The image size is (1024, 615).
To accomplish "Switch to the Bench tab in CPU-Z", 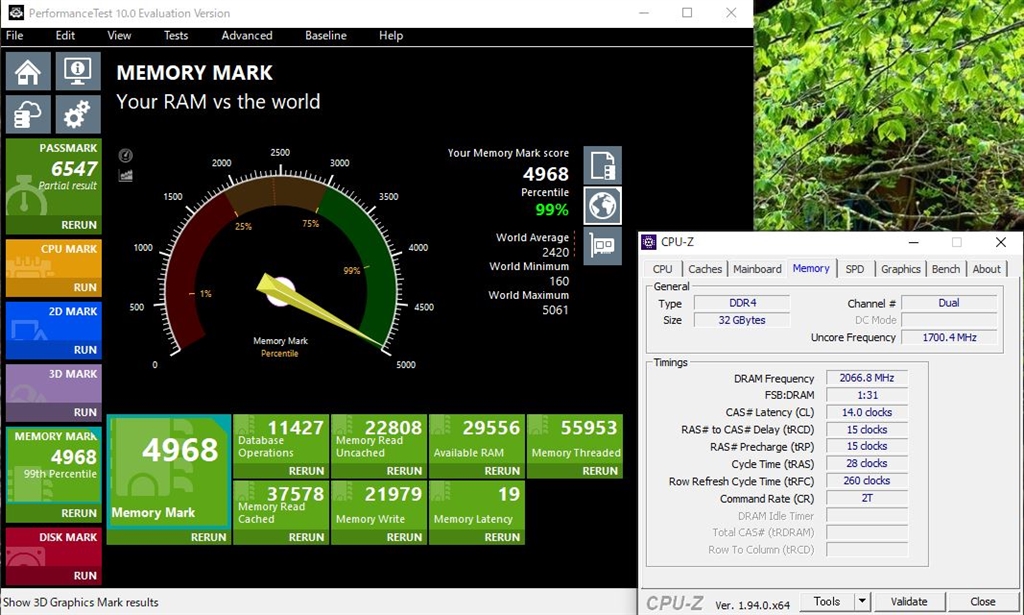I will (x=945, y=269).
